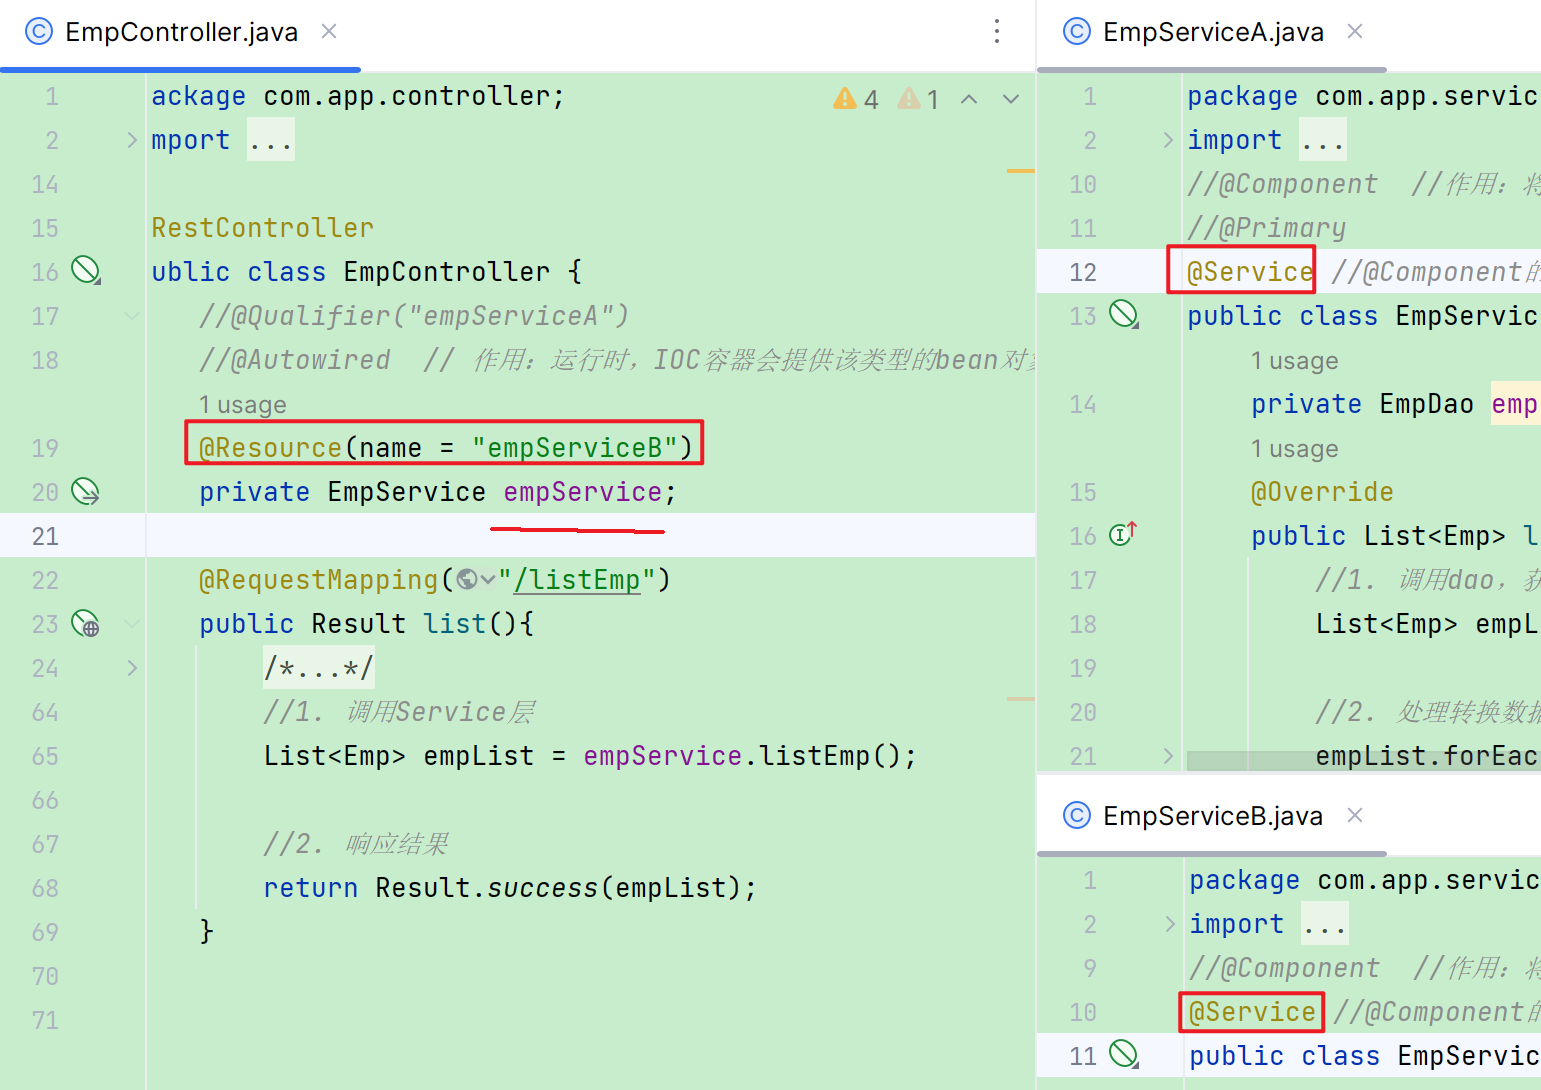Click the @Override annotation in EmpServiceA

coord(1322,492)
